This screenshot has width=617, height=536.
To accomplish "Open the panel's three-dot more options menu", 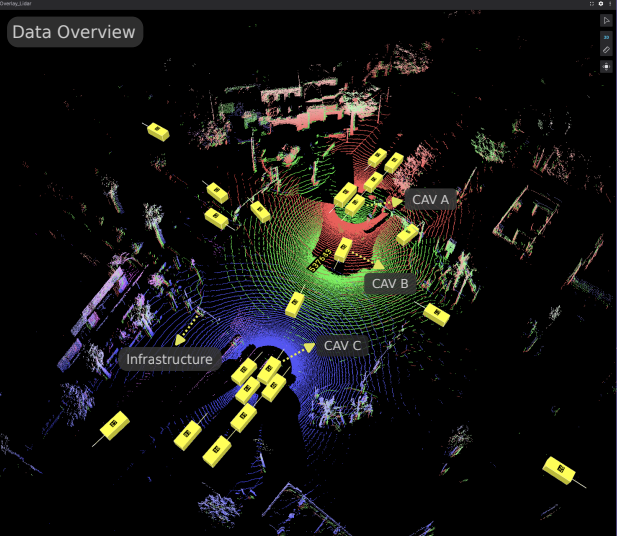I will point(611,4).
